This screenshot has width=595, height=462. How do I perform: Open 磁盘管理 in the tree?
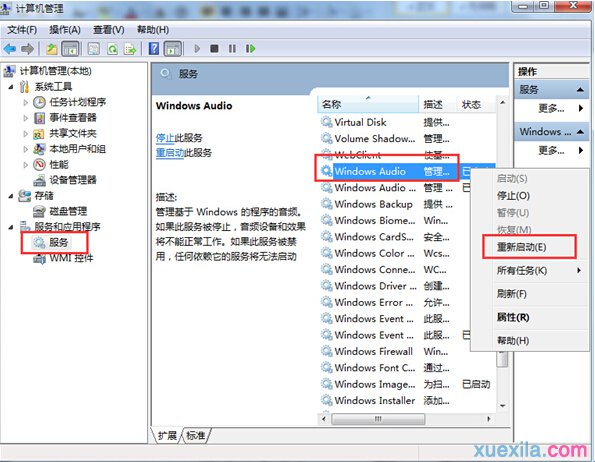tap(68, 211)
